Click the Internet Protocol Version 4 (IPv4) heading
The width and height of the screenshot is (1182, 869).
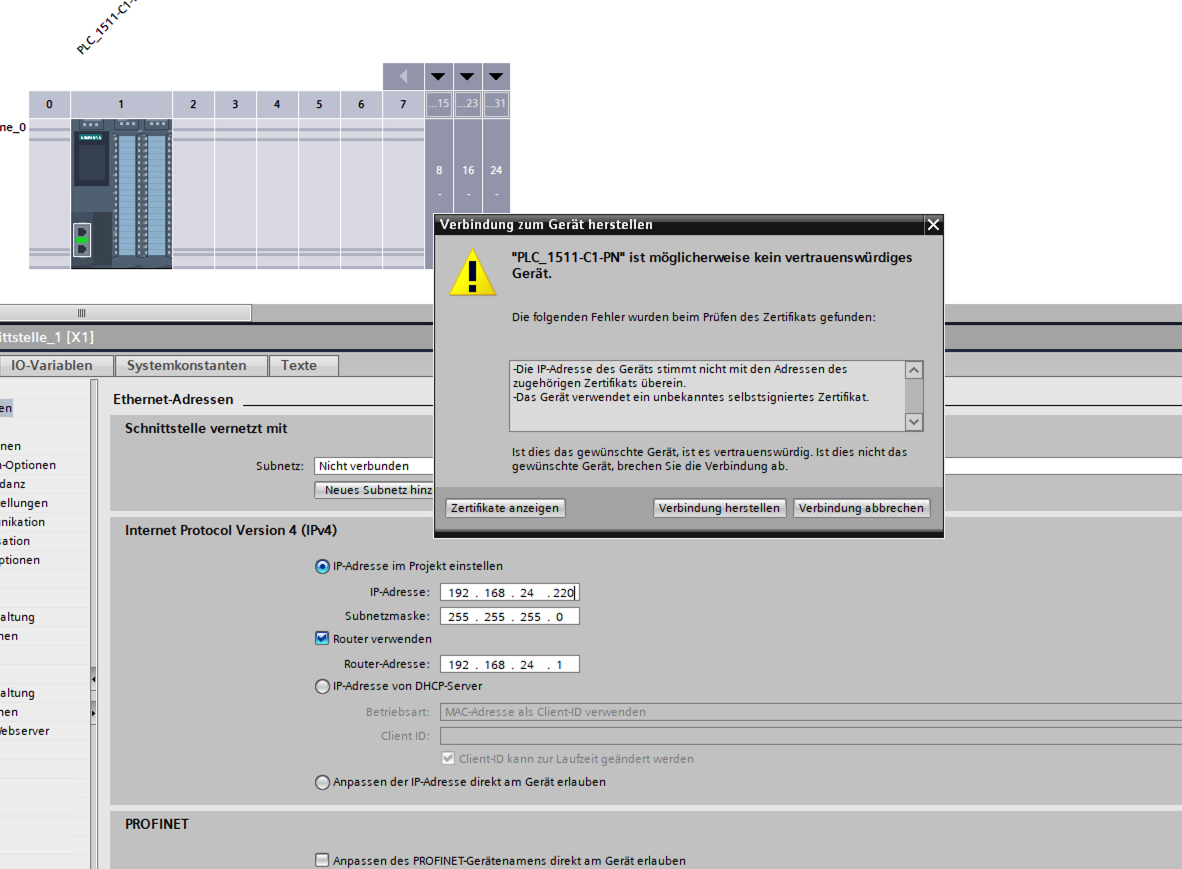point(231,531)
